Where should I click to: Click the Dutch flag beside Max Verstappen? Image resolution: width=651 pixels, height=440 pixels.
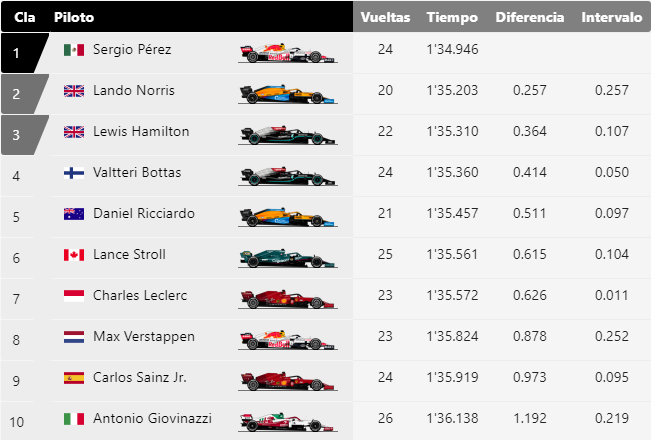coord(74,337)
